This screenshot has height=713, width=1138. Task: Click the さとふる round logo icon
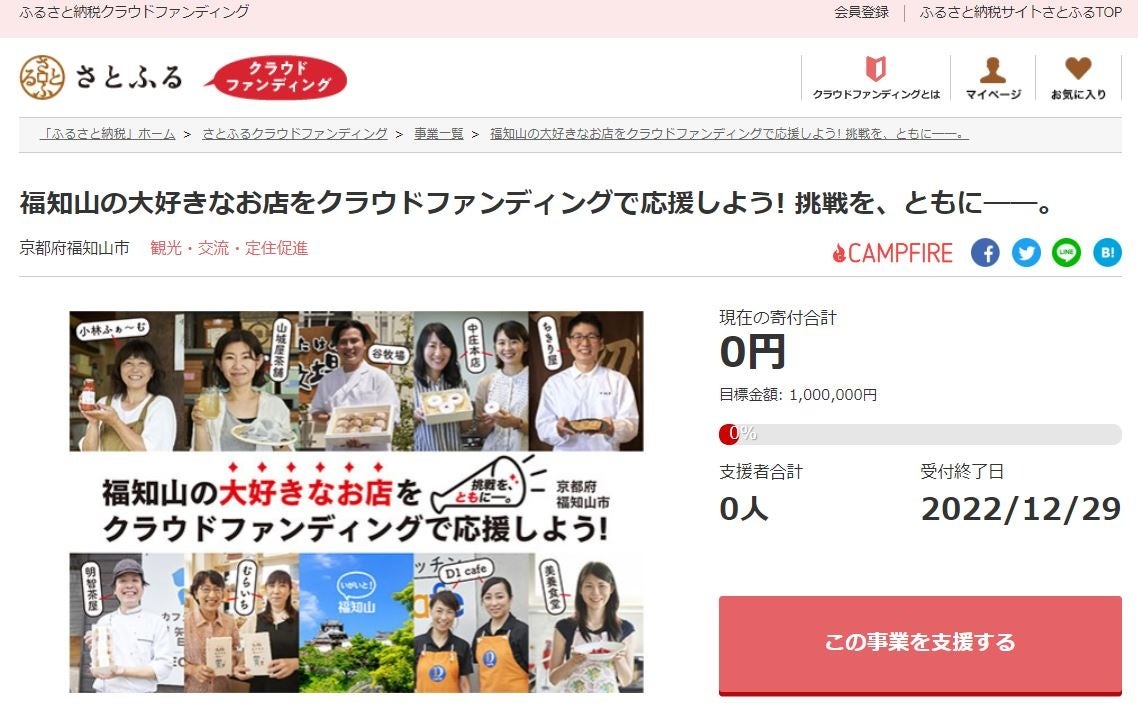pos(42,77)
